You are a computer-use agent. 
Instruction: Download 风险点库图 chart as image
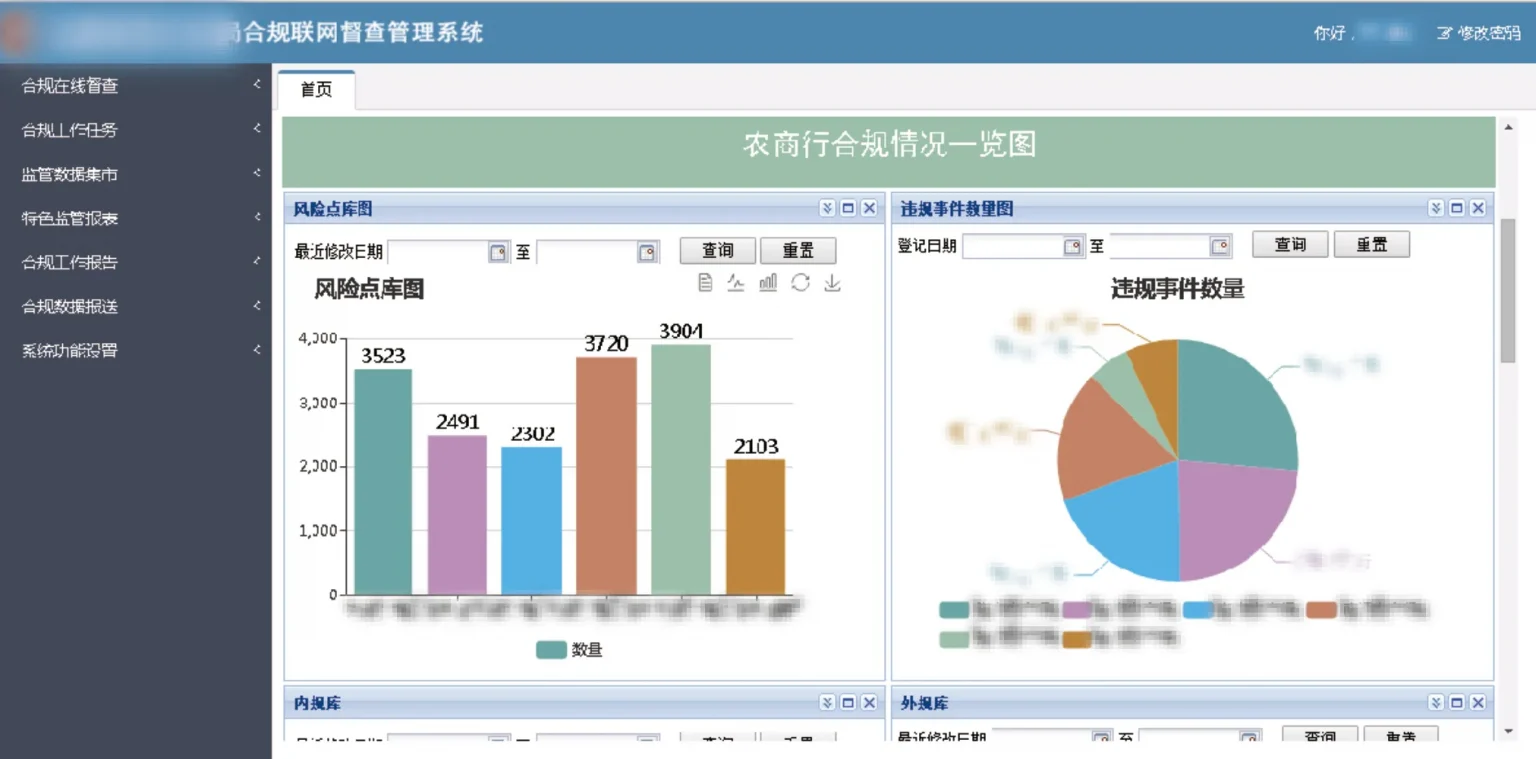pos(832,283)
